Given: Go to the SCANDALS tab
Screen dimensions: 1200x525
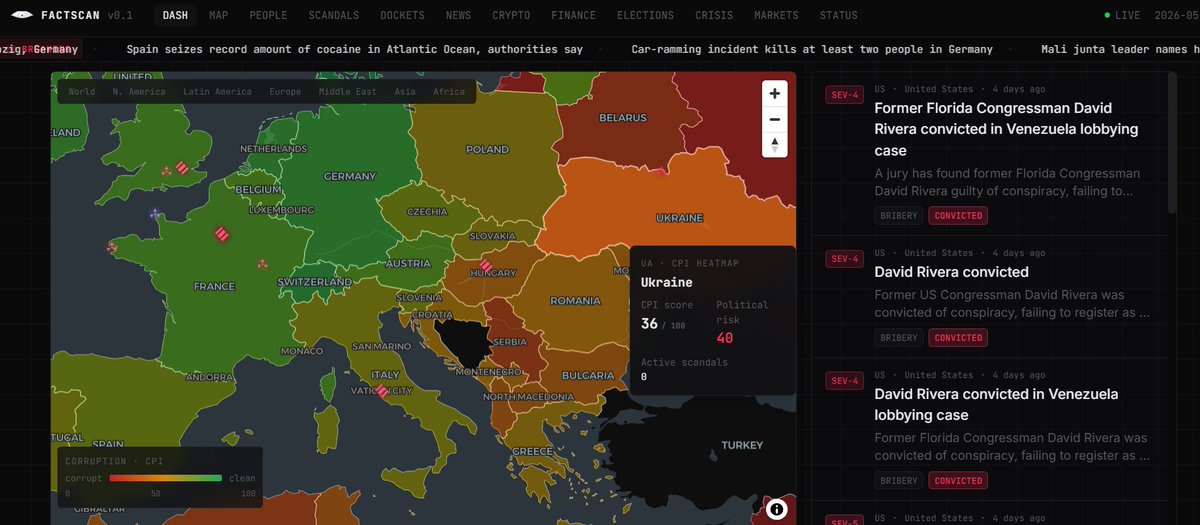Looking at the screenshot, I should click(x=334, y=16).
